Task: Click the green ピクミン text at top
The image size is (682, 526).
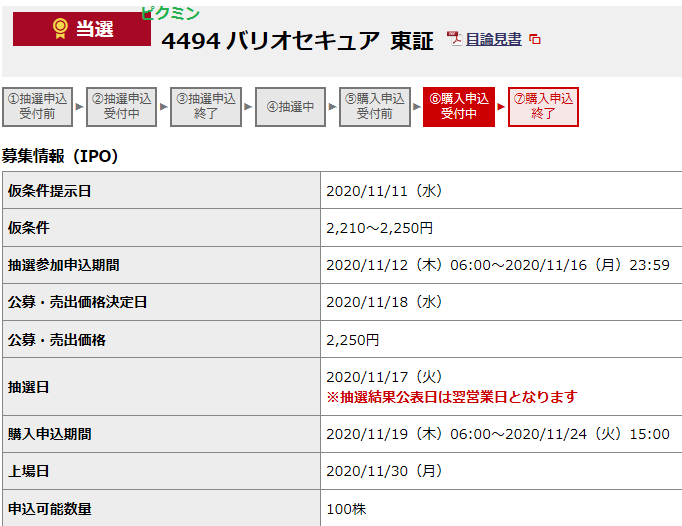Action: point(170,13)
